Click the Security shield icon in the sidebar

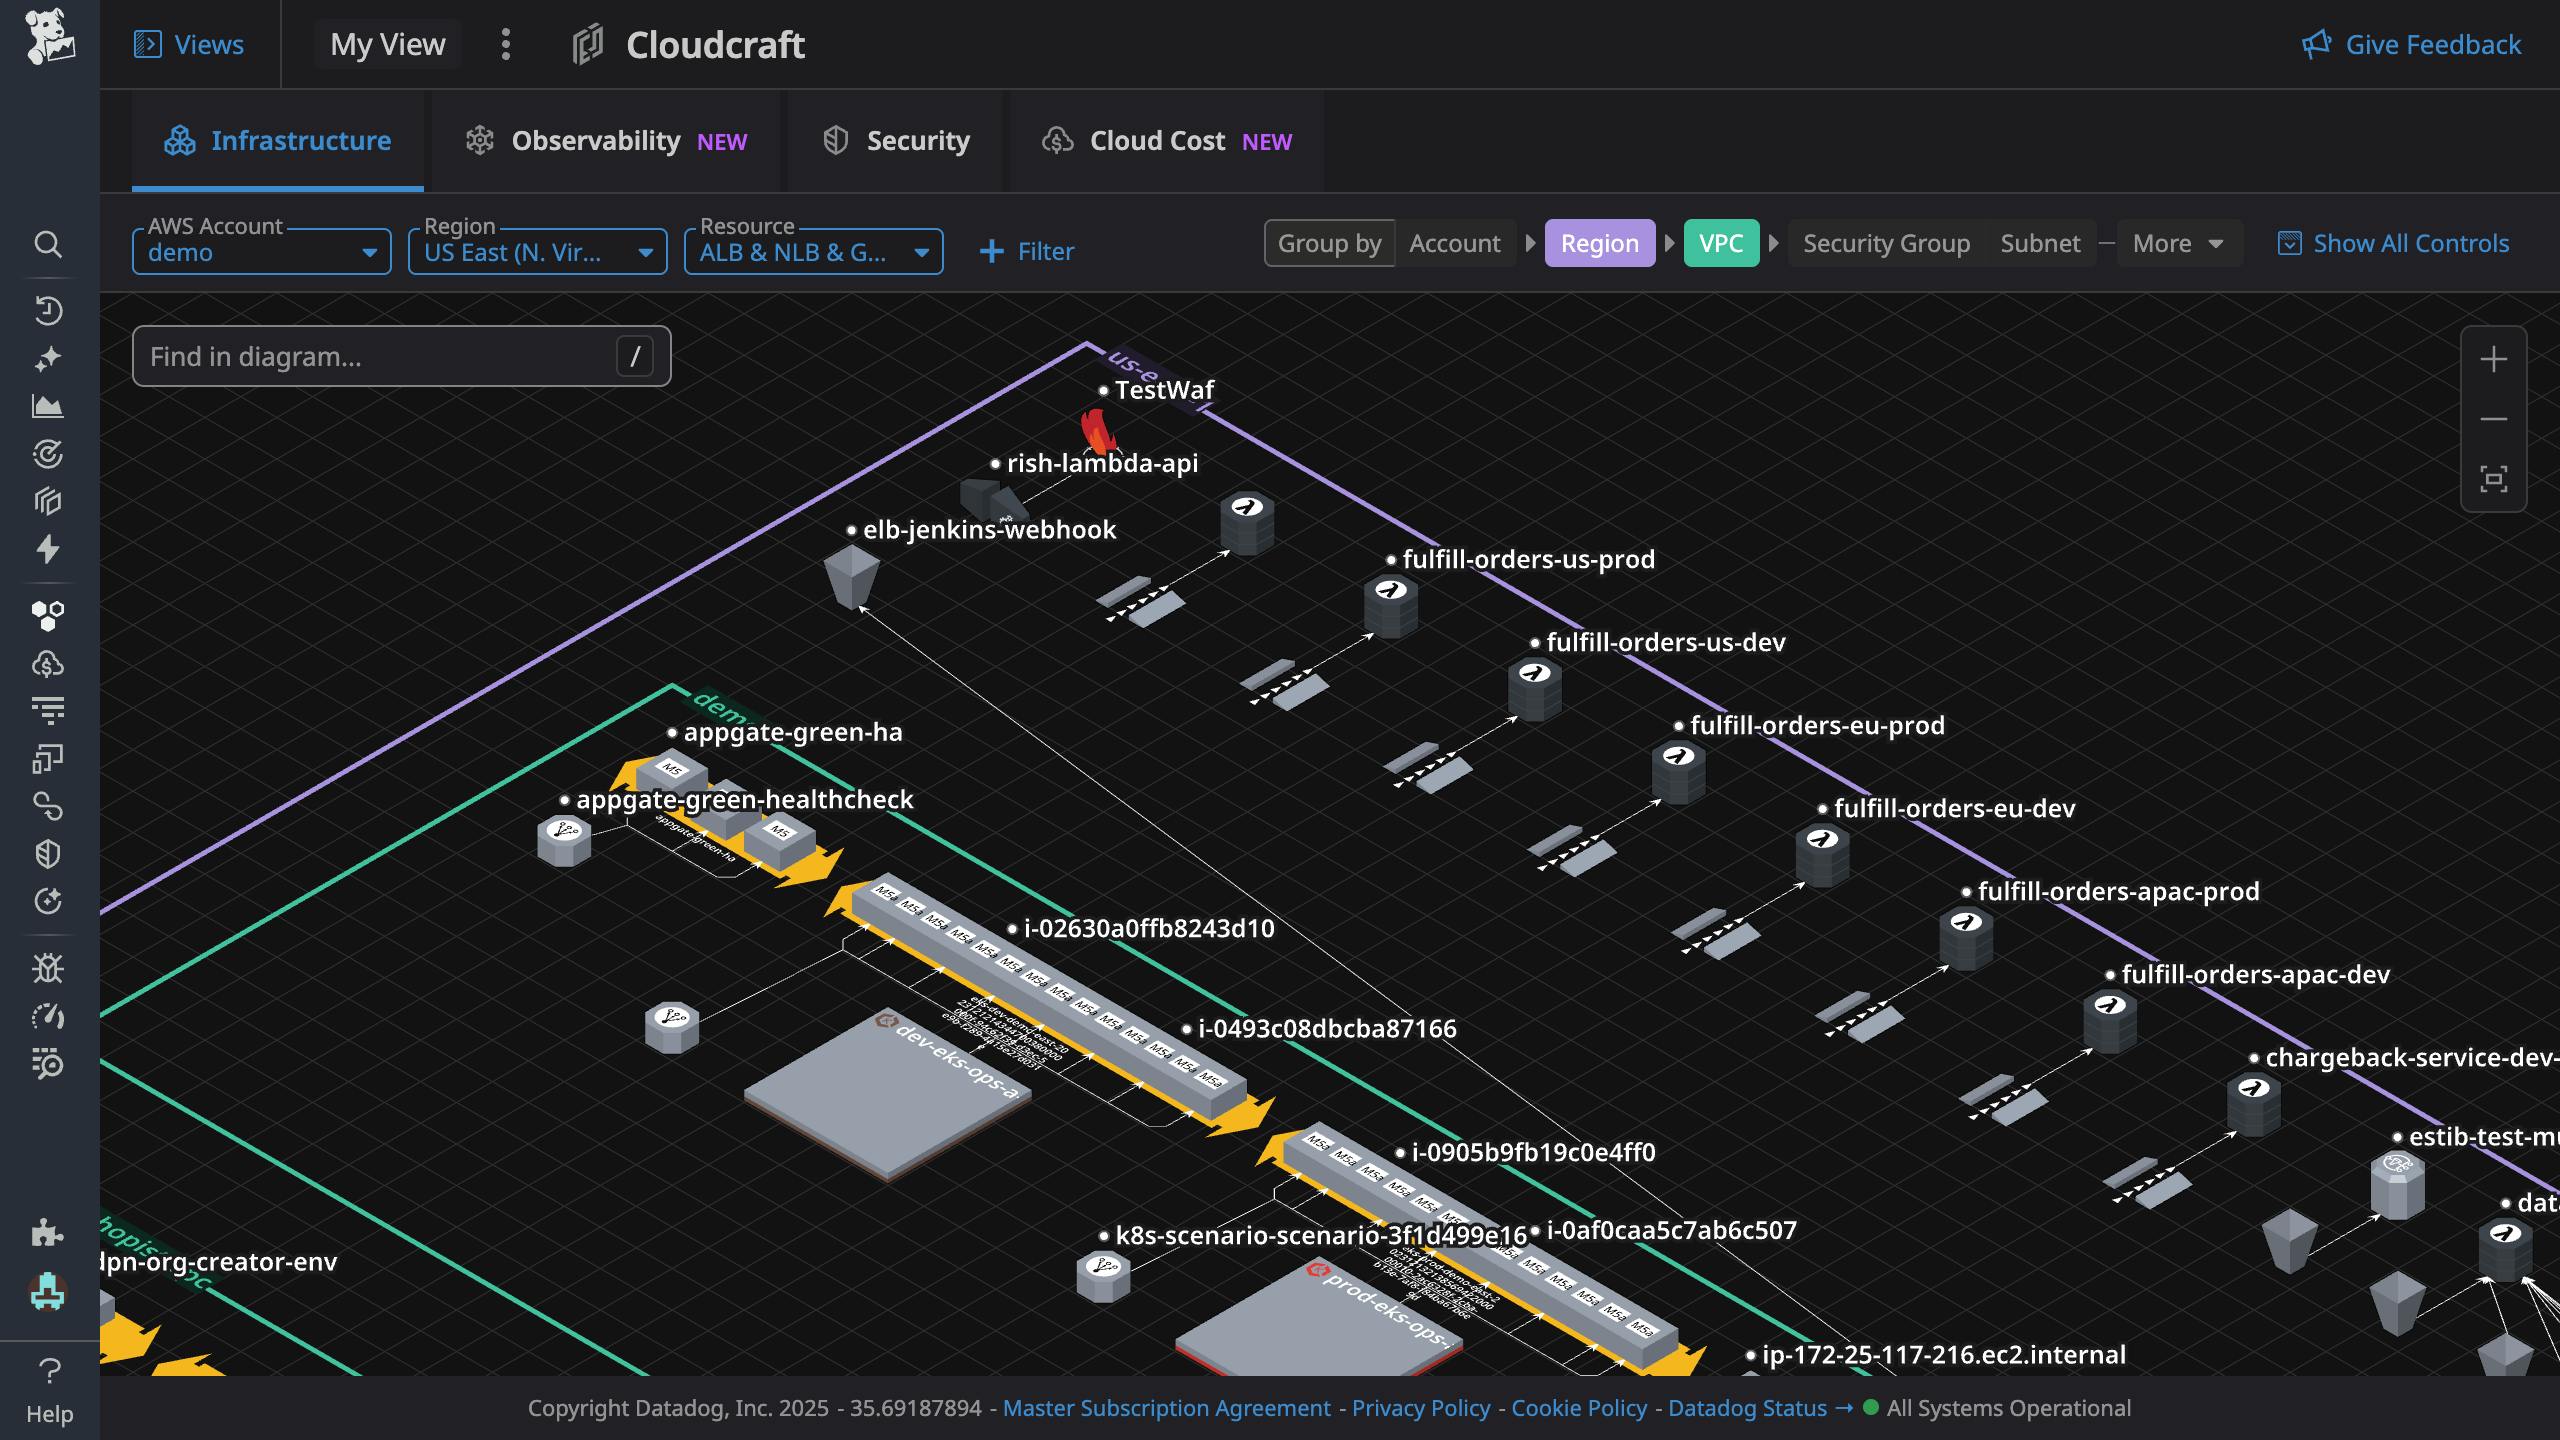point(49,853)
